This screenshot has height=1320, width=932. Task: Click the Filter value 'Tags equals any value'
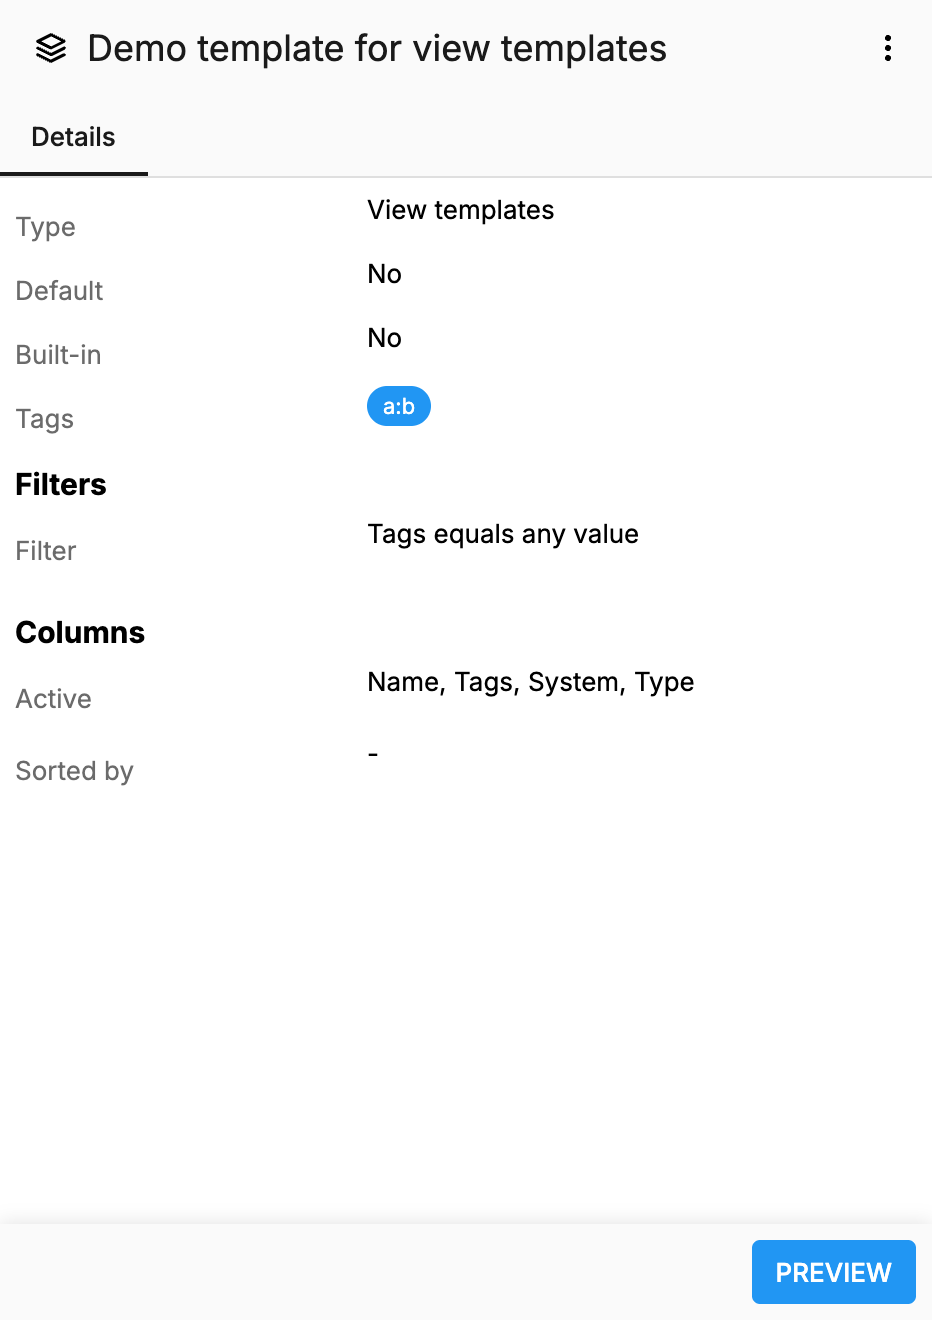503,534
